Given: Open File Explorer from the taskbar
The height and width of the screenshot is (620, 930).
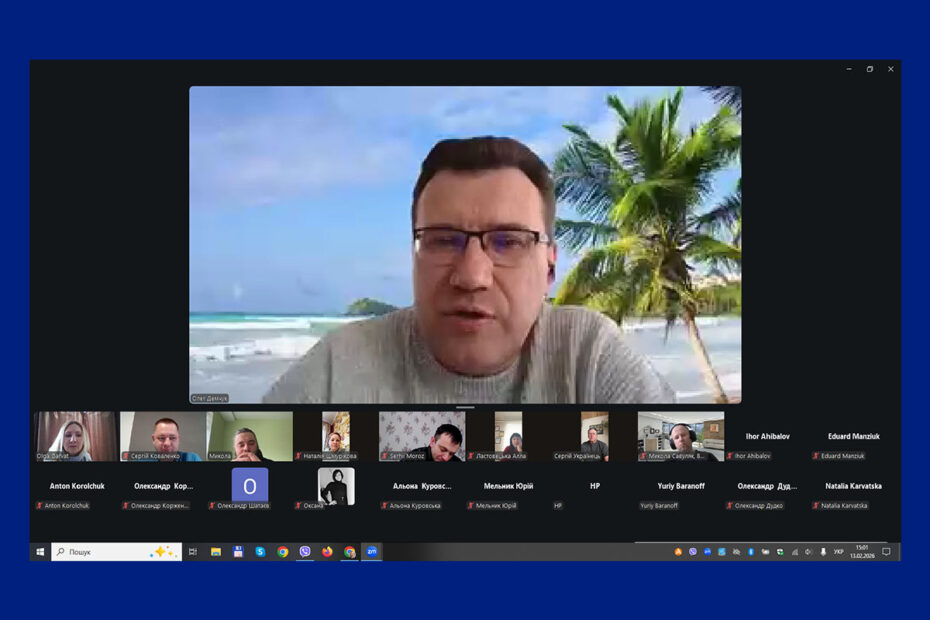Looking at the screenshot, I should 216,551.
